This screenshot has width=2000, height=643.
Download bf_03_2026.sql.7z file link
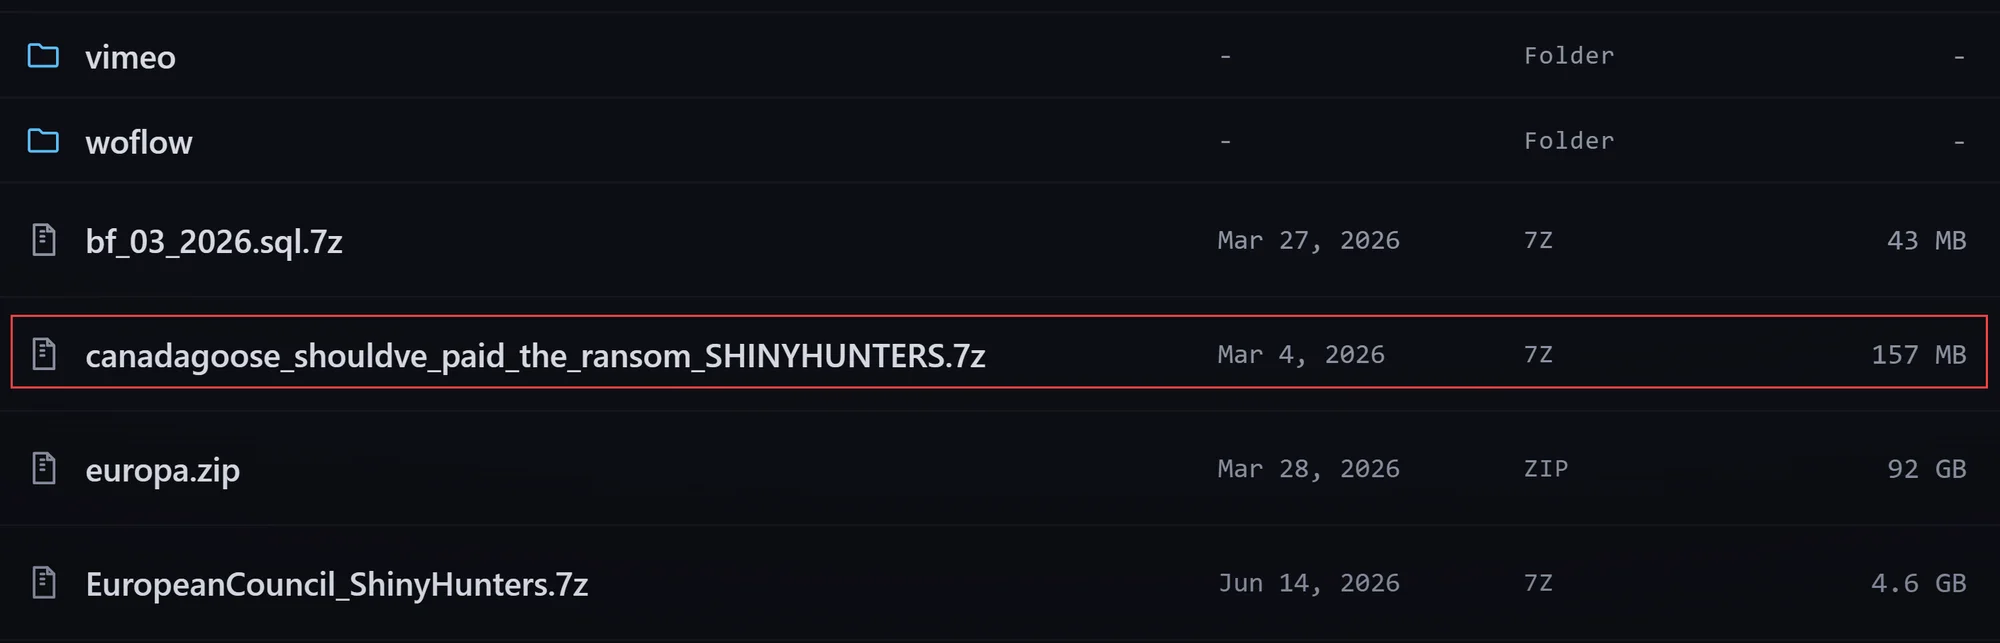tap(214, 242)
